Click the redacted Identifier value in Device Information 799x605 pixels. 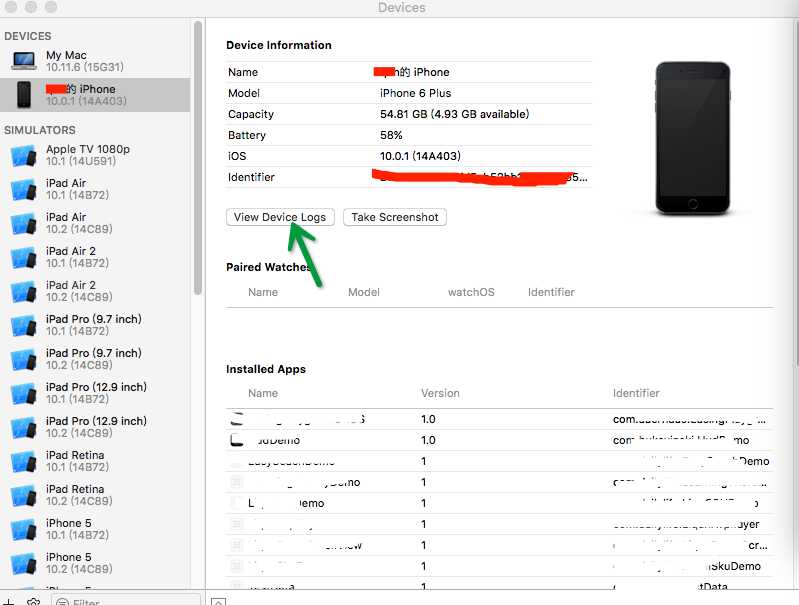coord(480,177)
